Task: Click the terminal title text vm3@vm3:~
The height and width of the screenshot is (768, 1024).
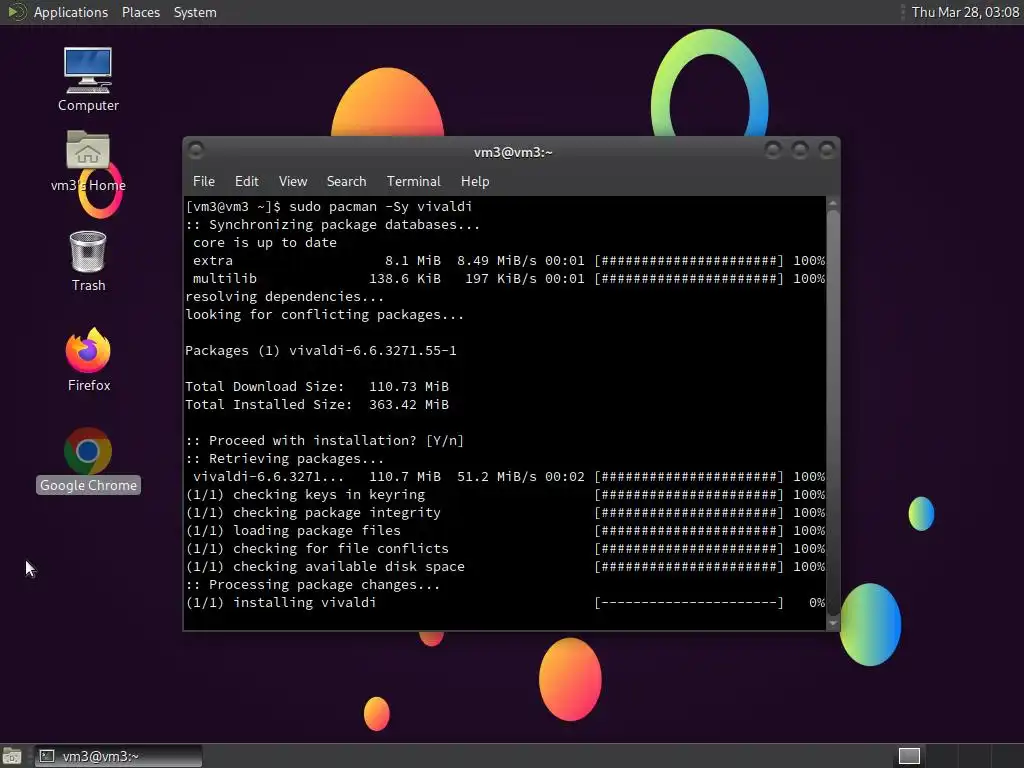Action: [513, 152]
